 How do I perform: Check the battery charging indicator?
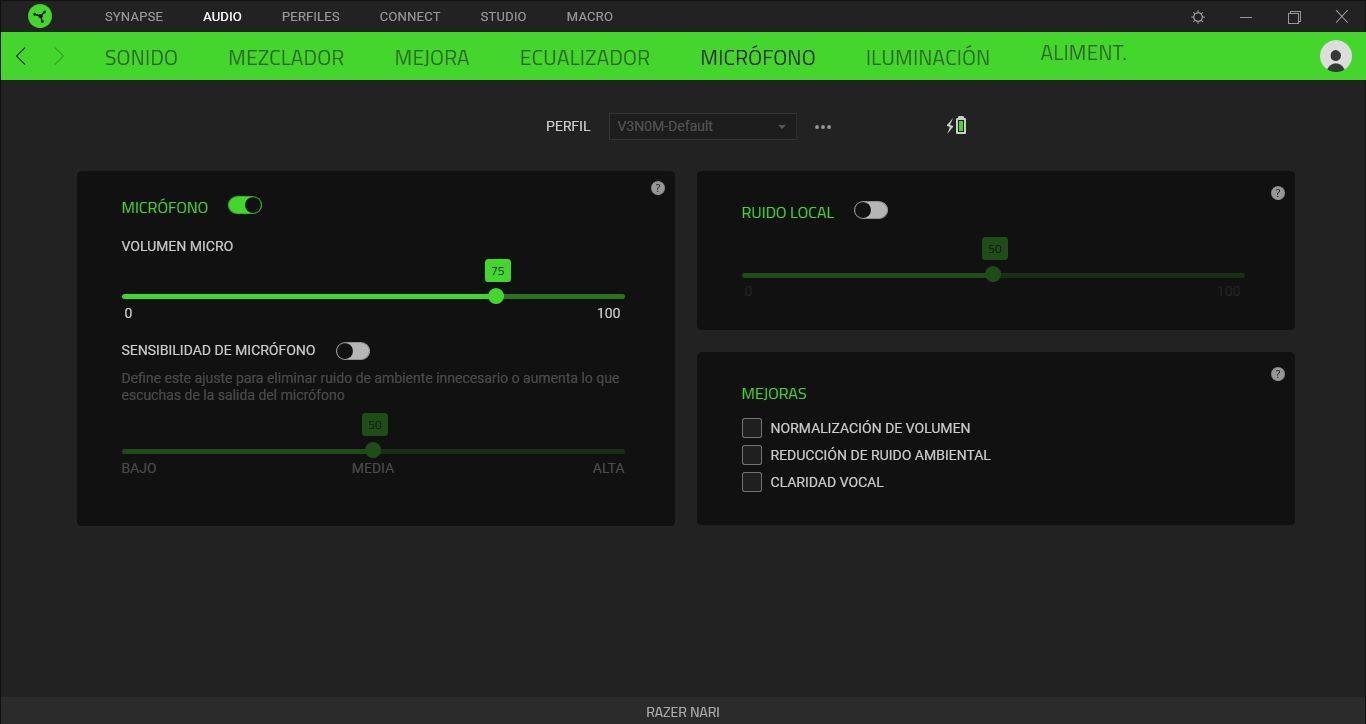point(957,125)
